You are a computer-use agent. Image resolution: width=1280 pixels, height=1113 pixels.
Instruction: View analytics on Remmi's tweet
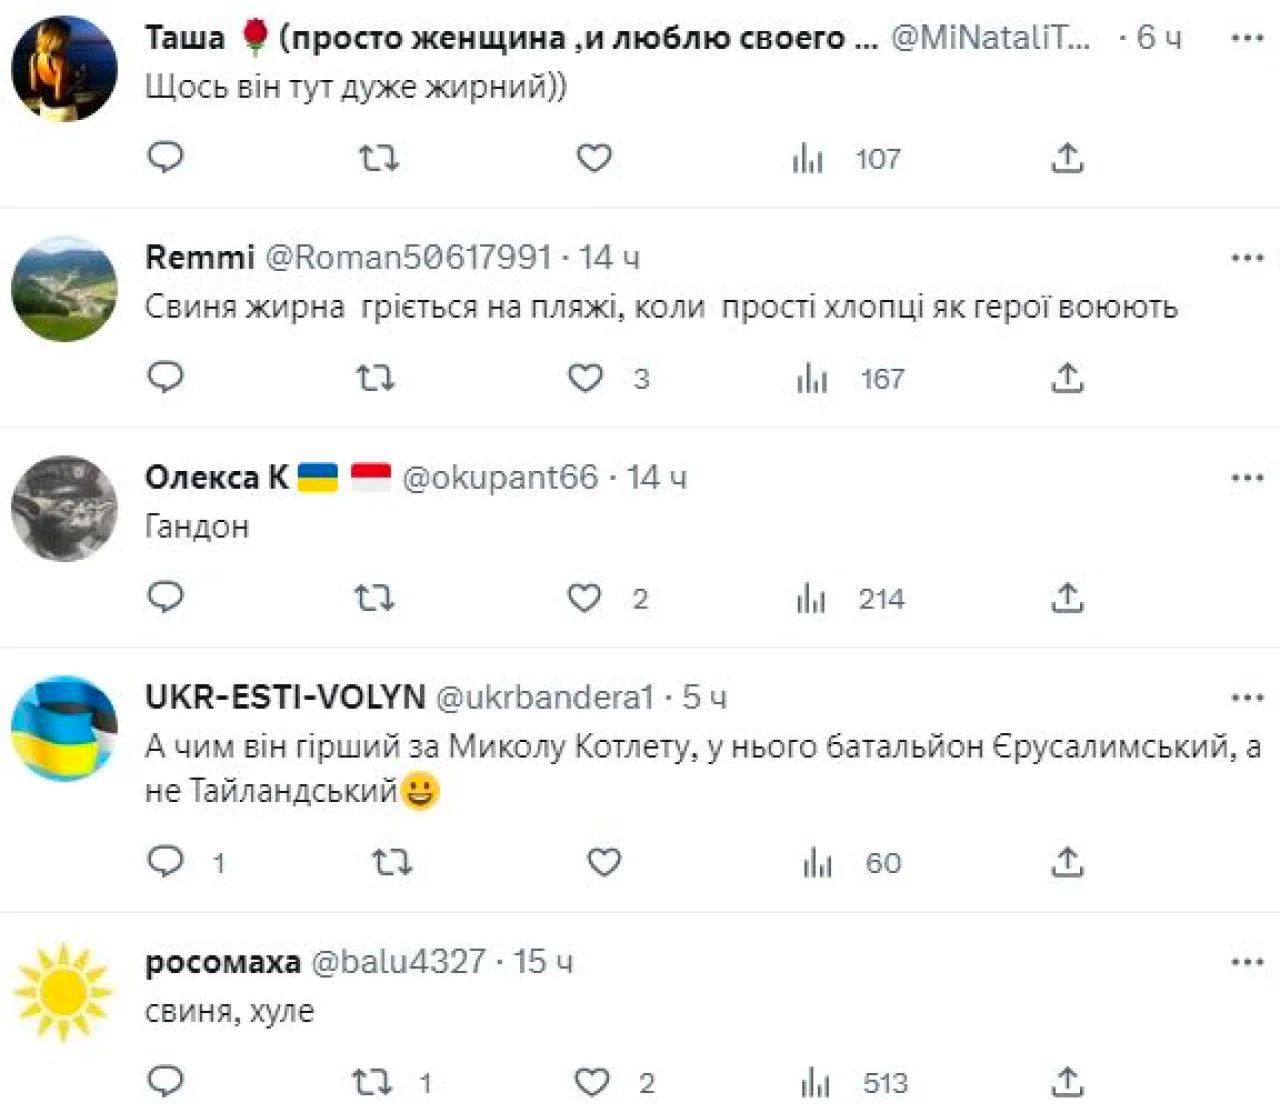click(x=812, y=378)
